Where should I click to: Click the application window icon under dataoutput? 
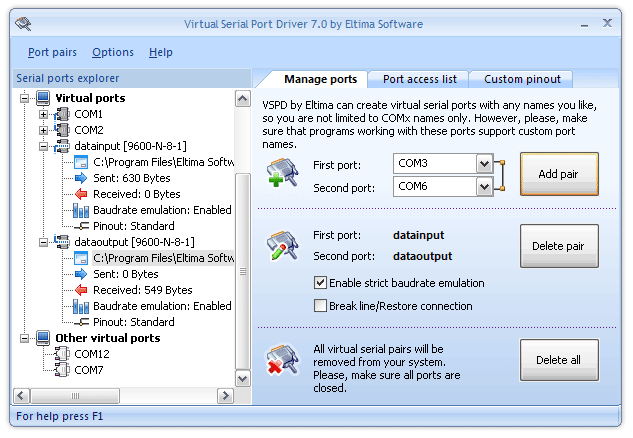click(x=81, y=258)
